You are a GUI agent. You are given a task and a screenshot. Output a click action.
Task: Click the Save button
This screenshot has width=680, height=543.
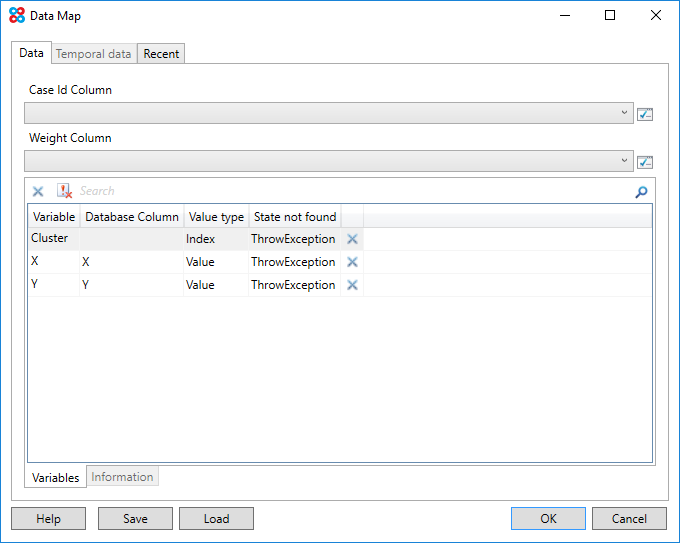pyautogui.click(x=135, y=519)
